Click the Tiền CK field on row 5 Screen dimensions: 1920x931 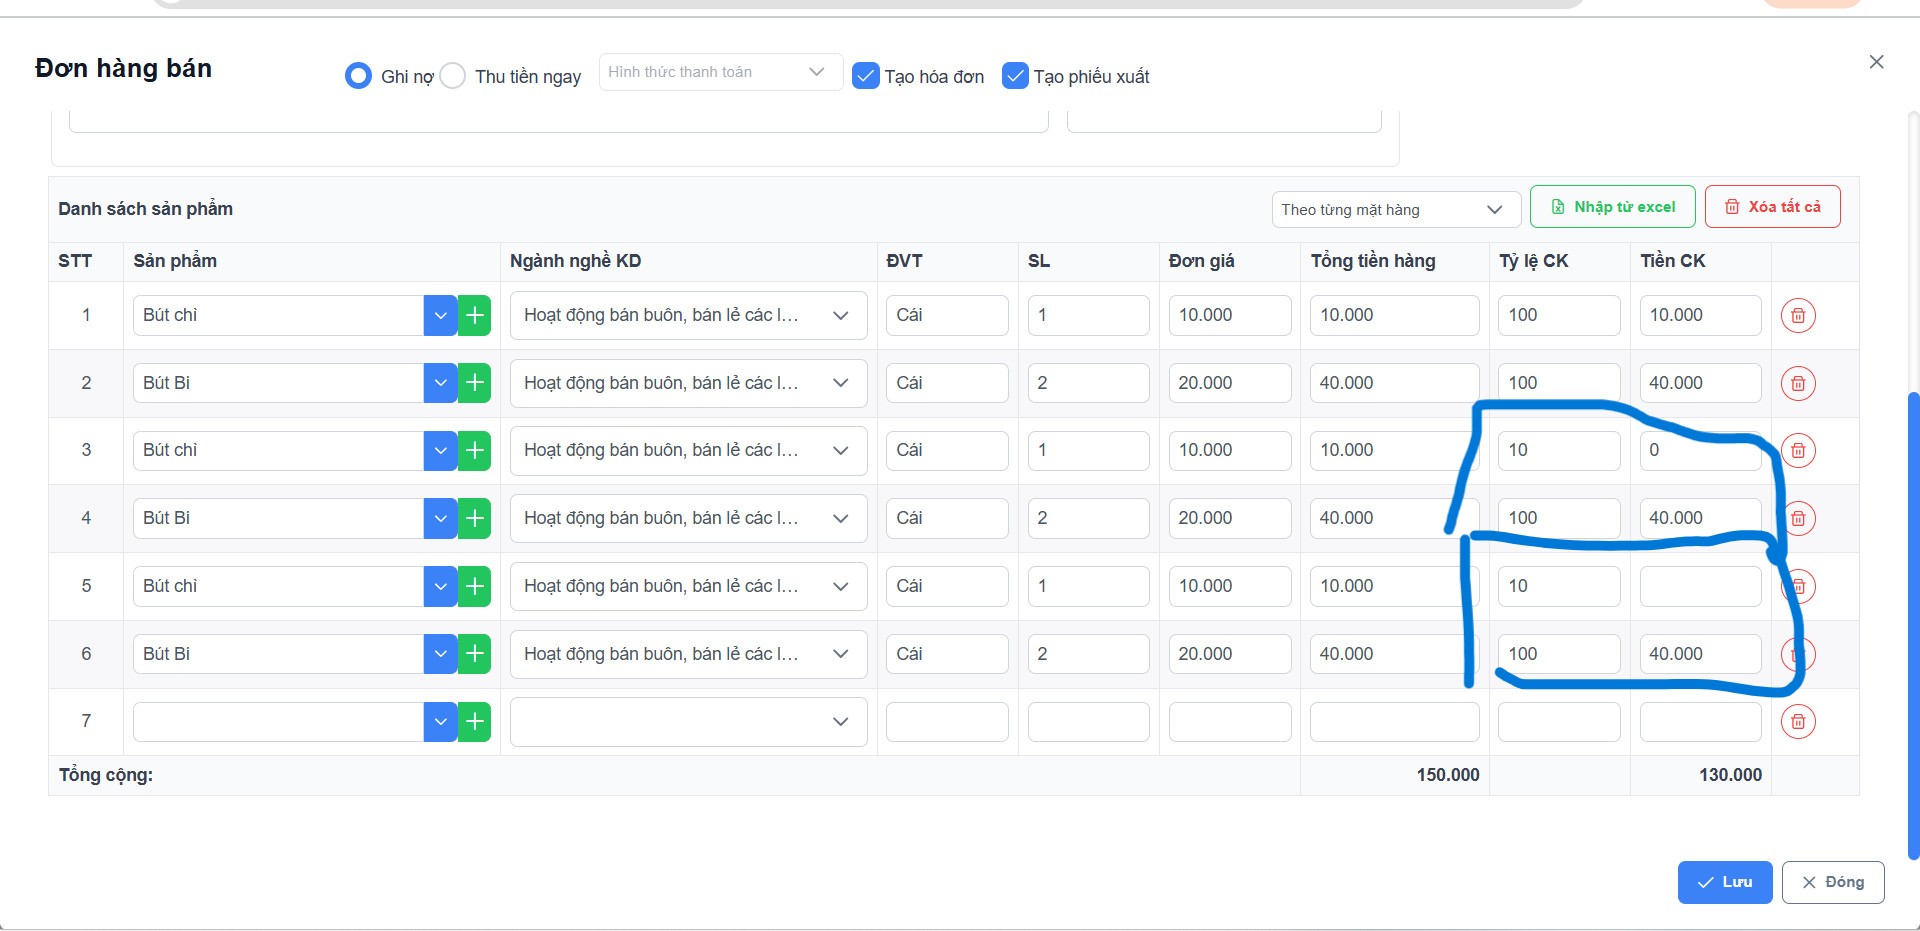tap(1700, 587)
